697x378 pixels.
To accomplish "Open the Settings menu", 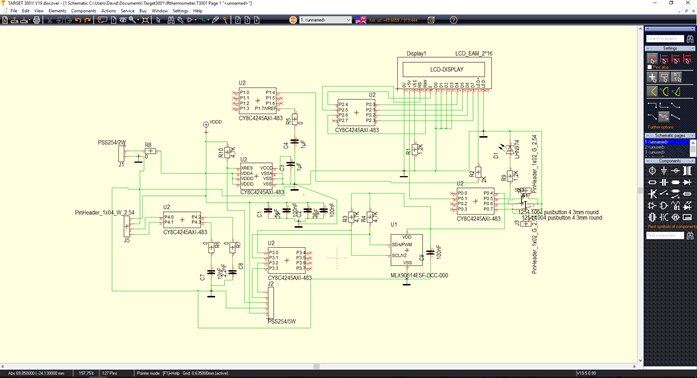I will pos(180,11).
